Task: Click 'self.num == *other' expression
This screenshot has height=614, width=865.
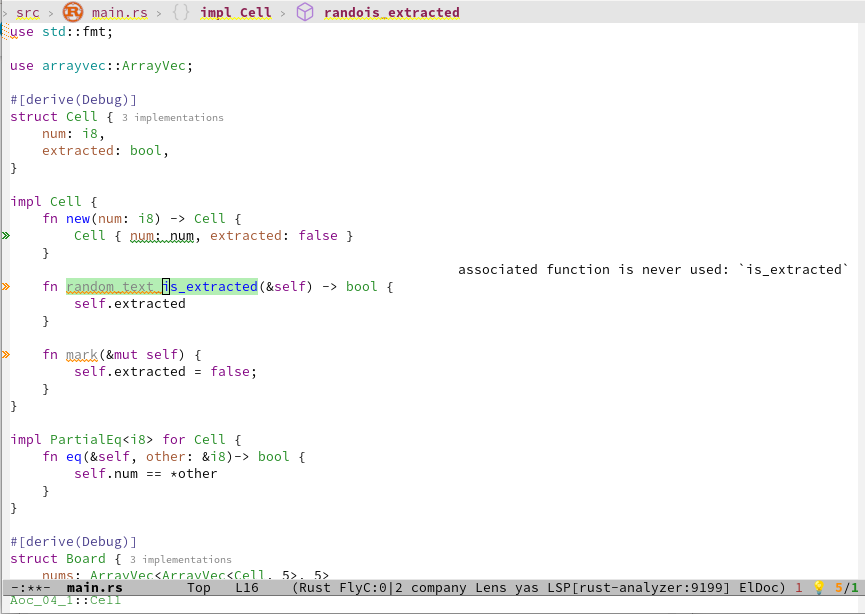Action: tap(146, 473)
